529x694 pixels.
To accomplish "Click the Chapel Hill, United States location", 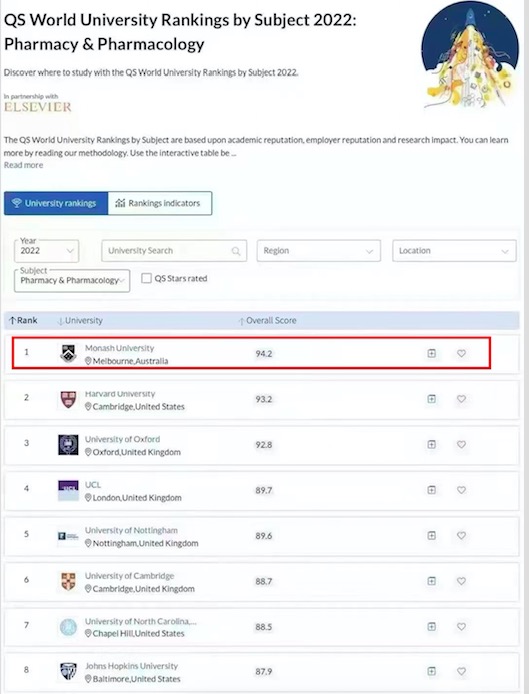I will point(135,634).
